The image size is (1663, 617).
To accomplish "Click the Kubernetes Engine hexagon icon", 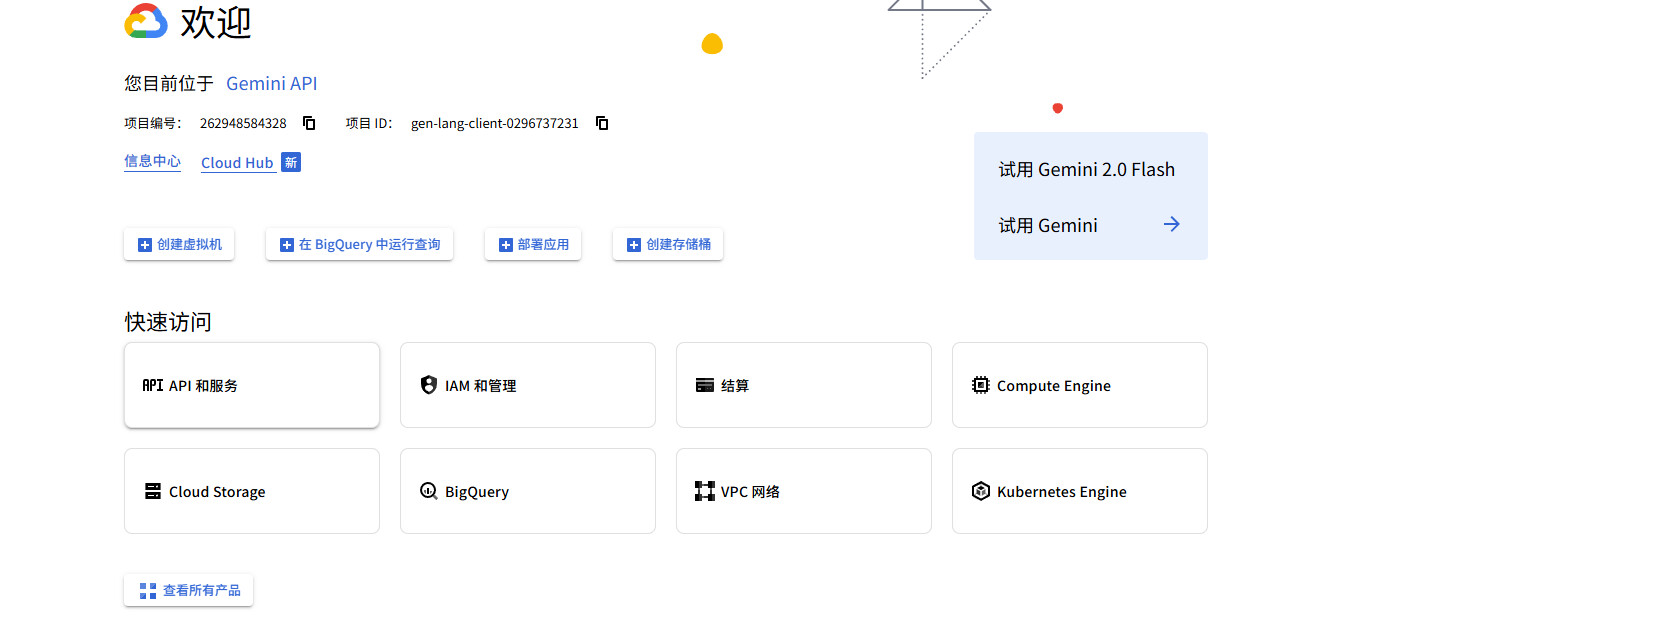I will [980, 491].
